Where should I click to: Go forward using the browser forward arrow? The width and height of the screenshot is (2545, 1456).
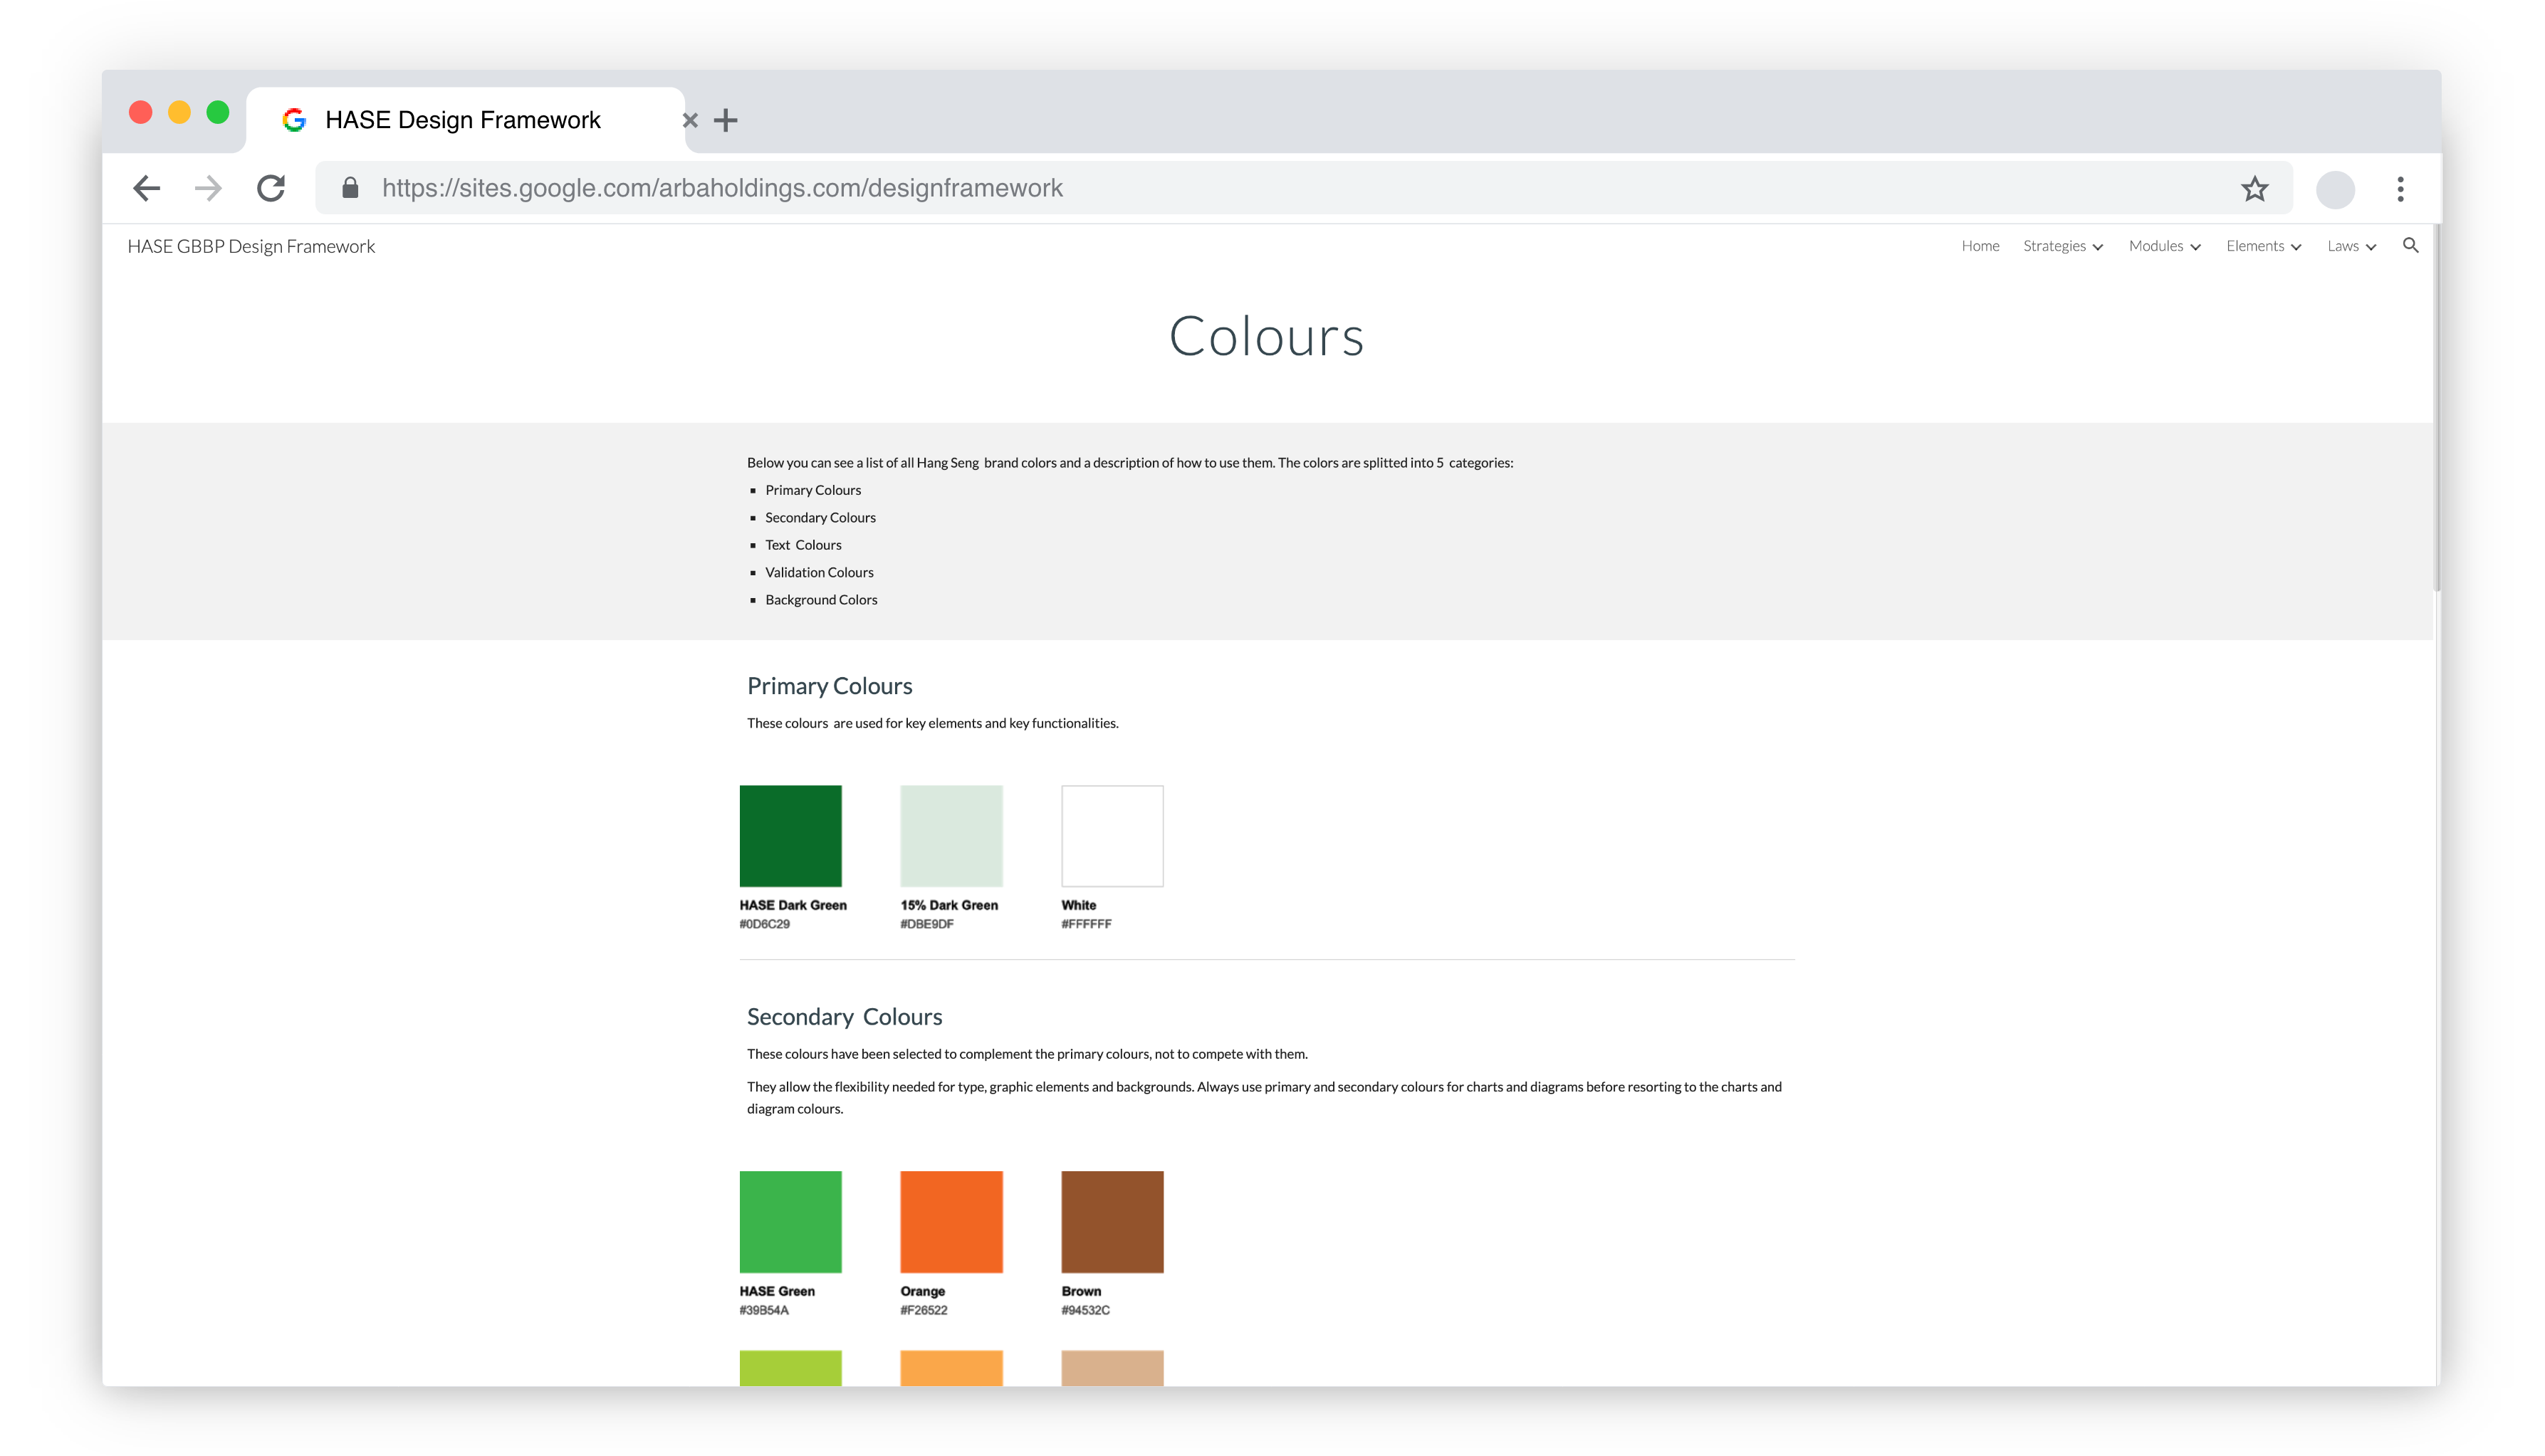coord(208,188)
